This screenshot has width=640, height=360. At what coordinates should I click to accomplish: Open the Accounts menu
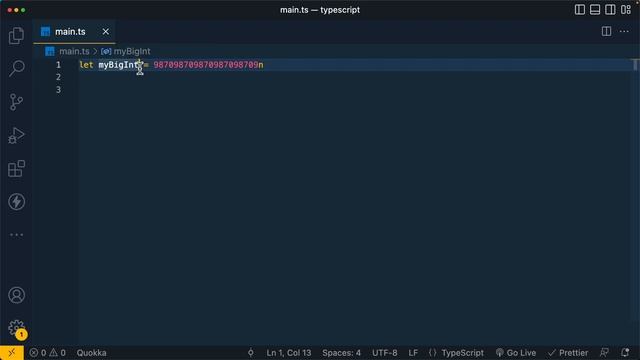tap(16, 295)
